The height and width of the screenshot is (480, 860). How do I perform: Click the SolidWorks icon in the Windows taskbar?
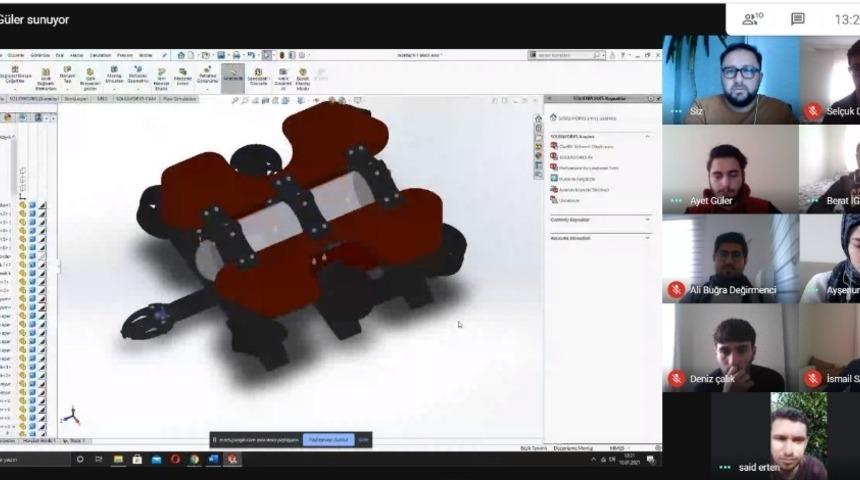232,459
